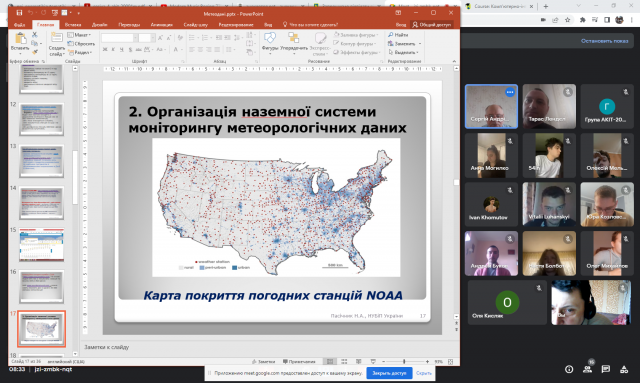Open Chrome tab search chevron
The width and height of the screenshot is (640, 383).
(578, 6)
